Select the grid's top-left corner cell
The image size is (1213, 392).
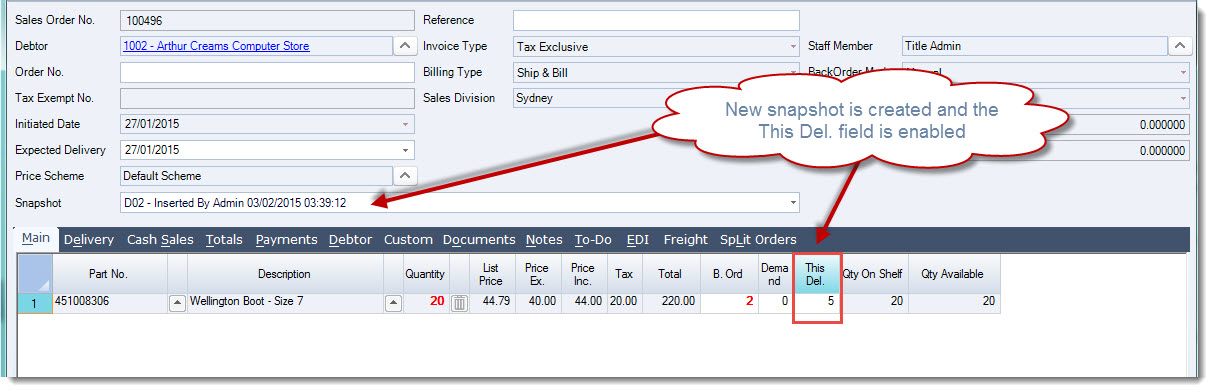pos(35,273)
